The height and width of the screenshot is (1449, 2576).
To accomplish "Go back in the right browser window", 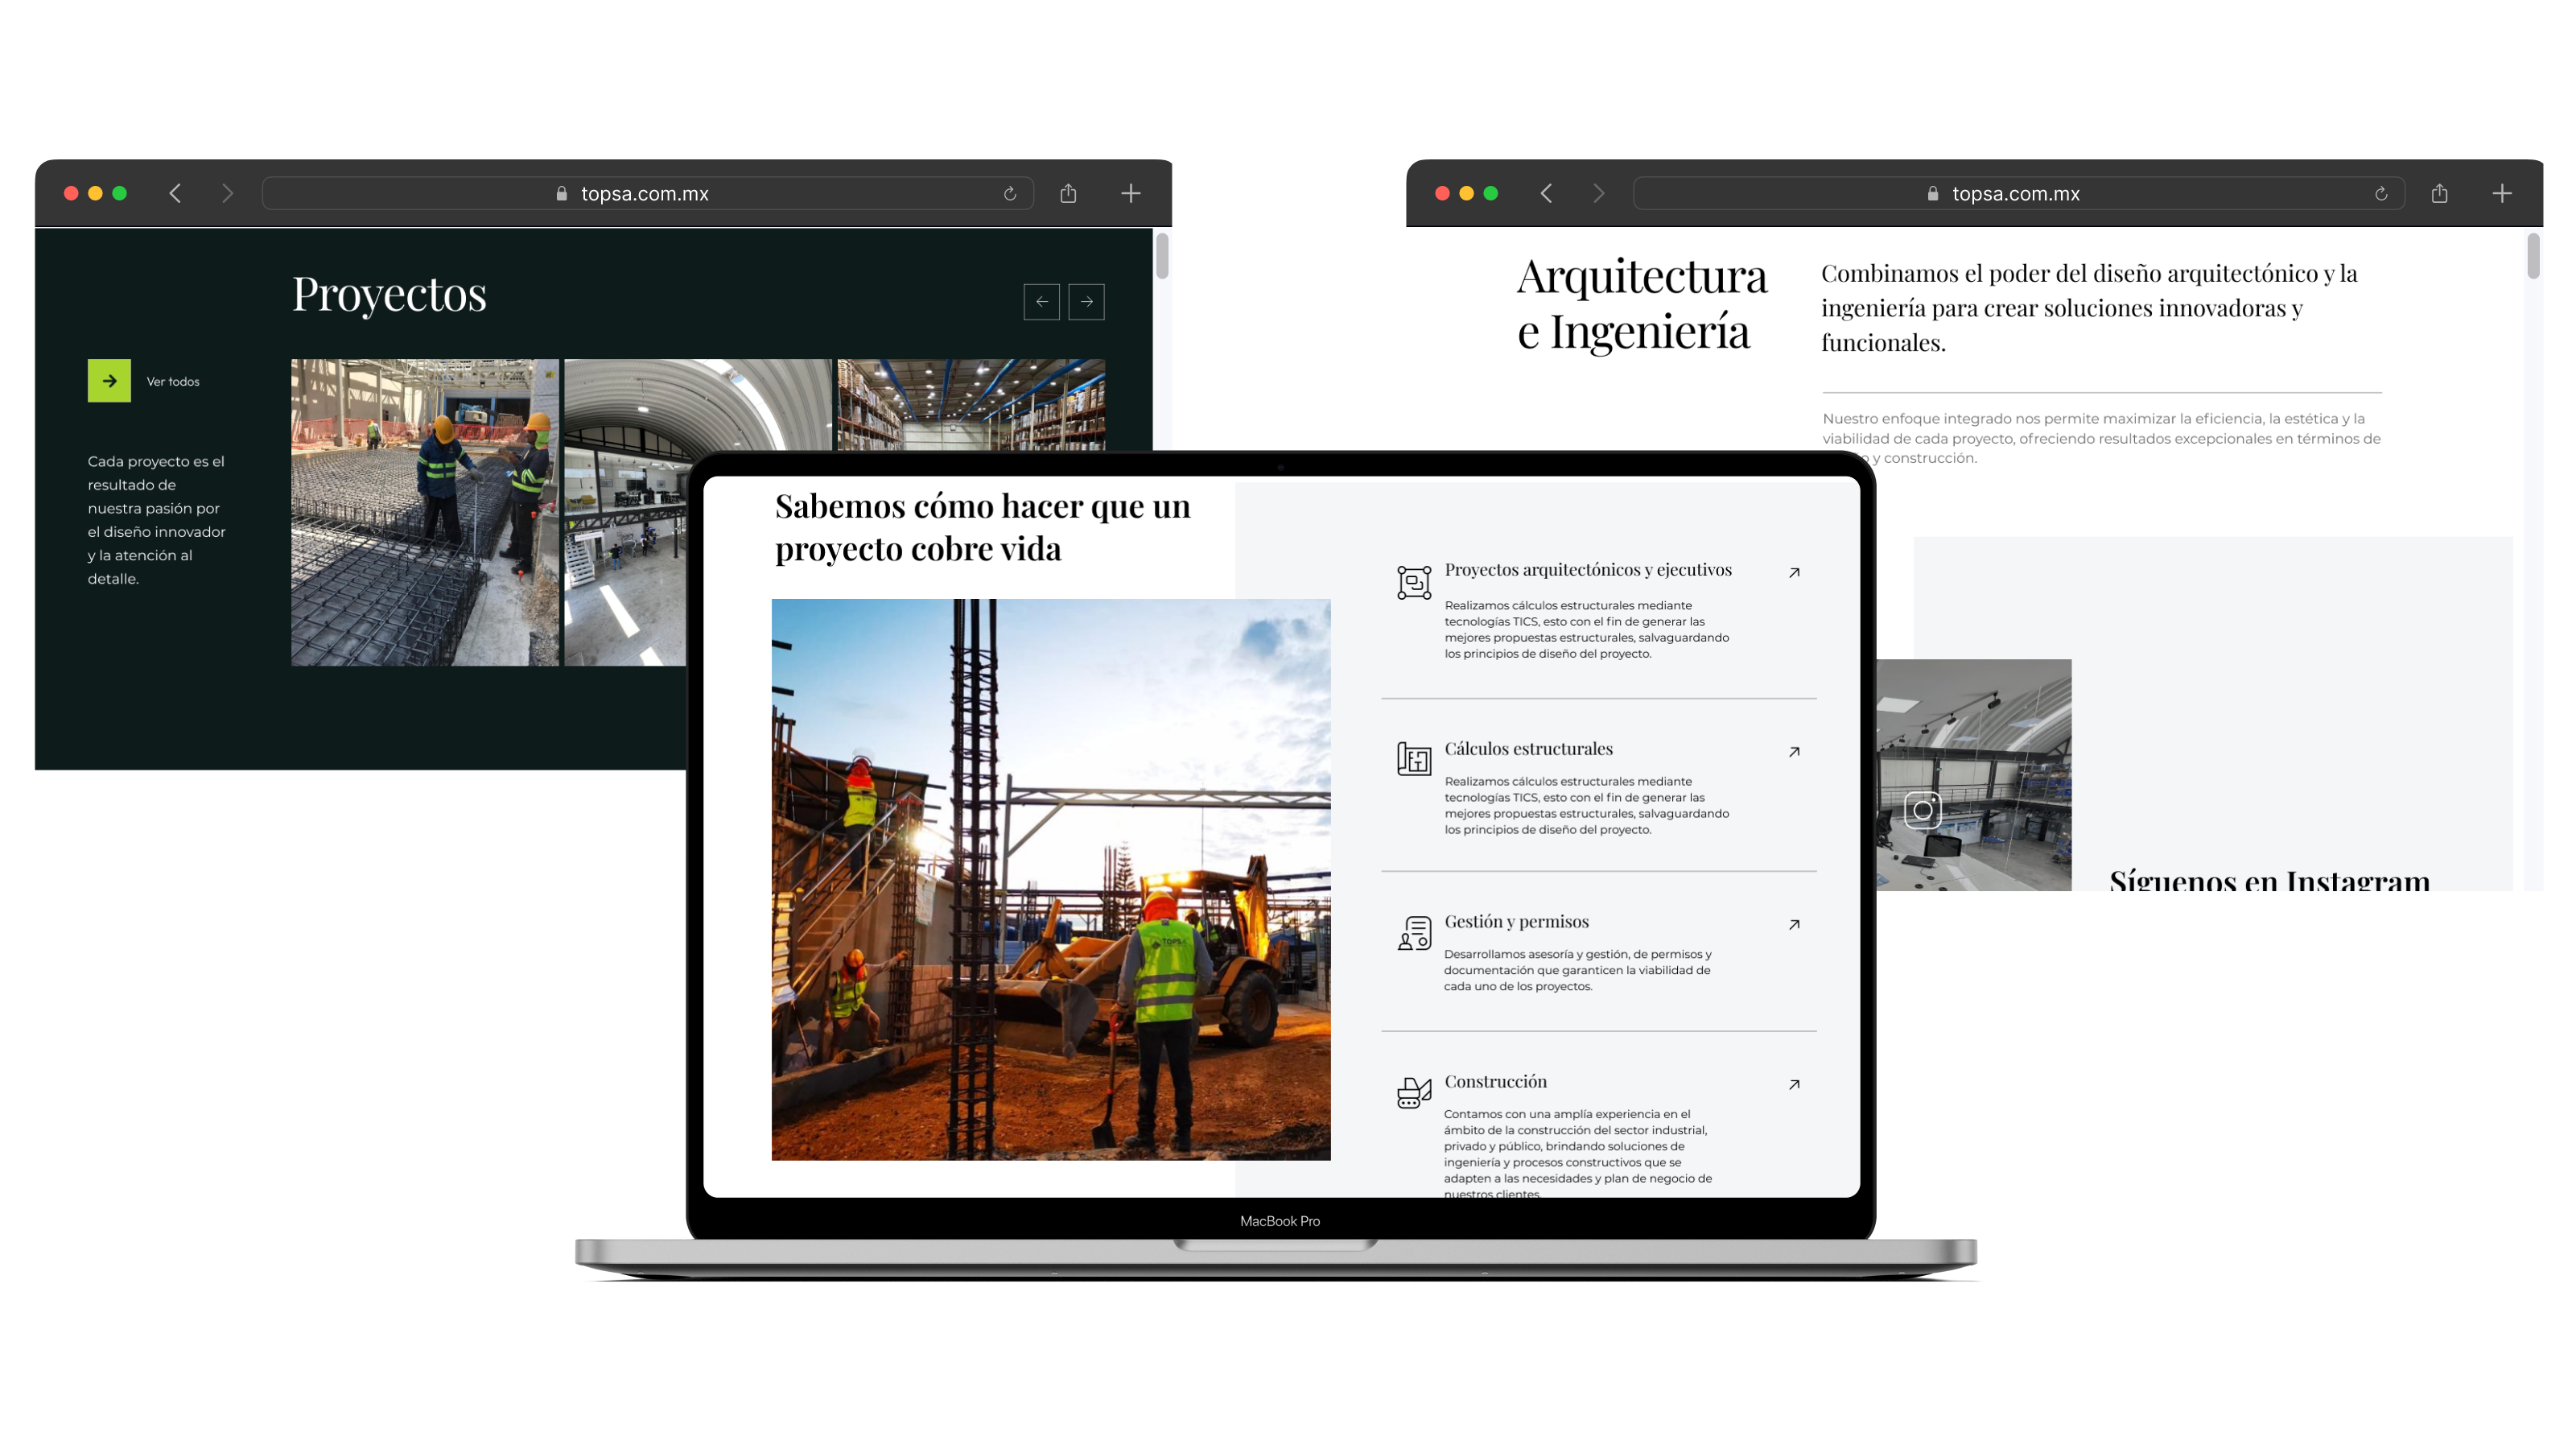I will point(1546,194).
